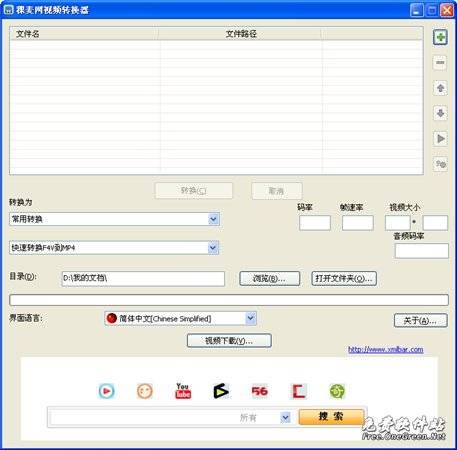Click the 视频下载(V)... button
Screen dimensions: 457x450
coord(229,341)
